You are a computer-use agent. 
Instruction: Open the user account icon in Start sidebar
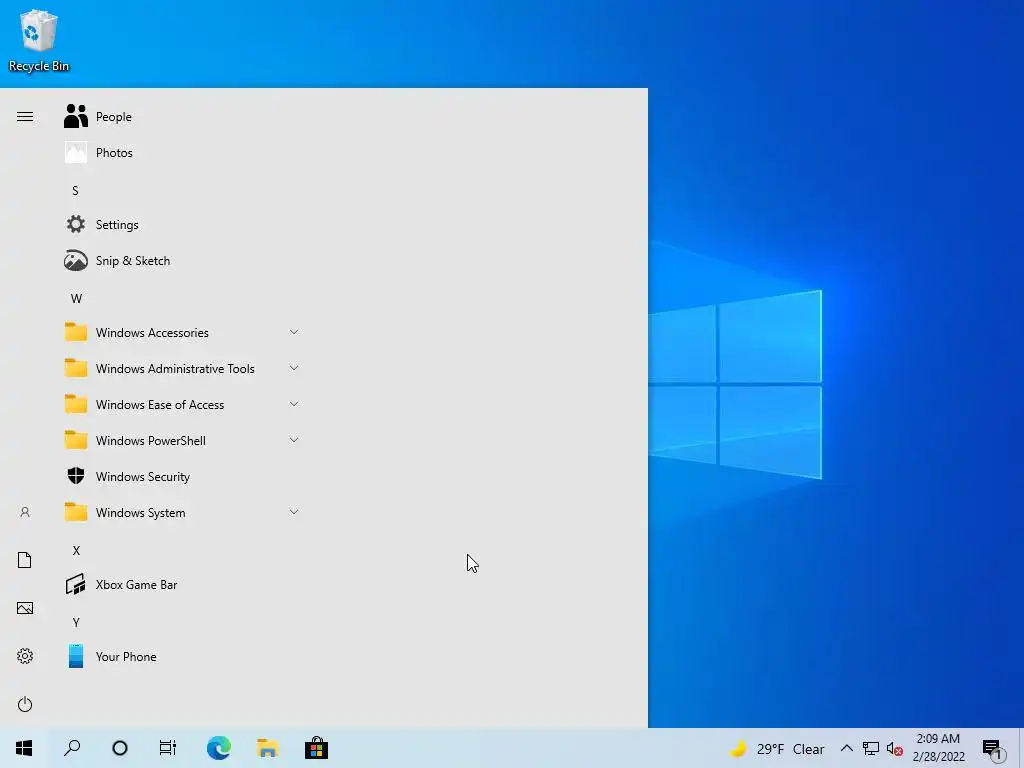click(x=25, y=512)
